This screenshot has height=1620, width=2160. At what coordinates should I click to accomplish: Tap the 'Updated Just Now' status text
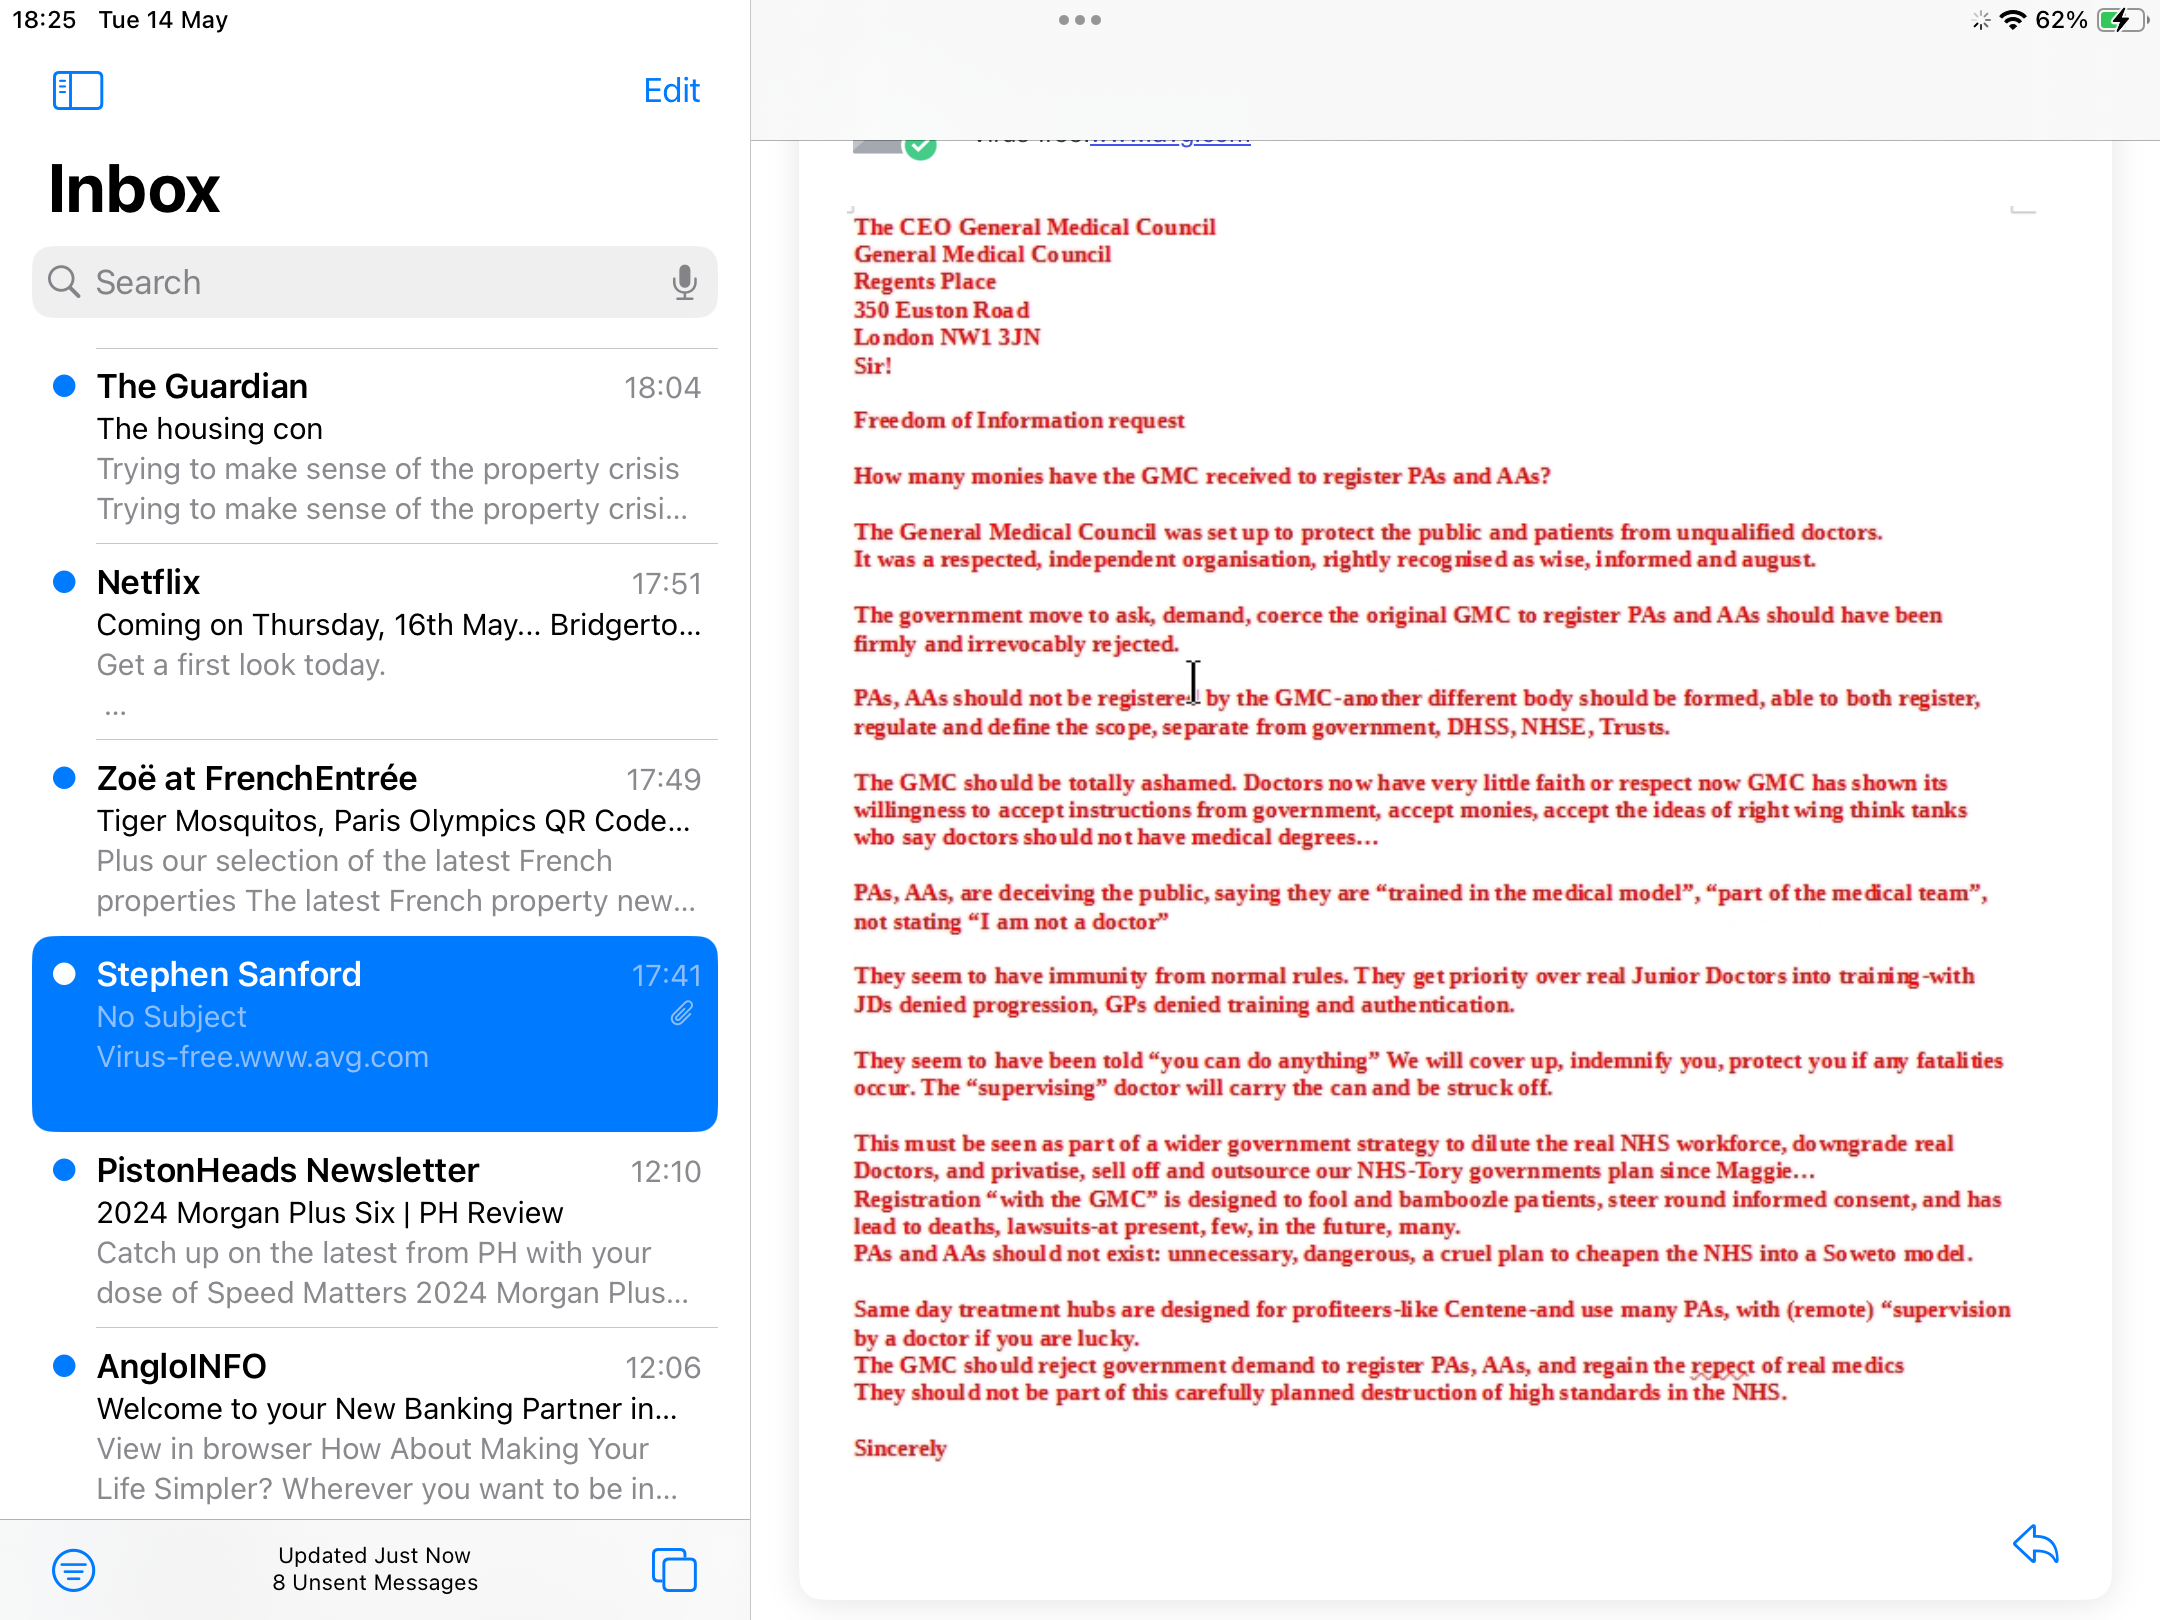pyautogui.click(x=375, y=1555)
